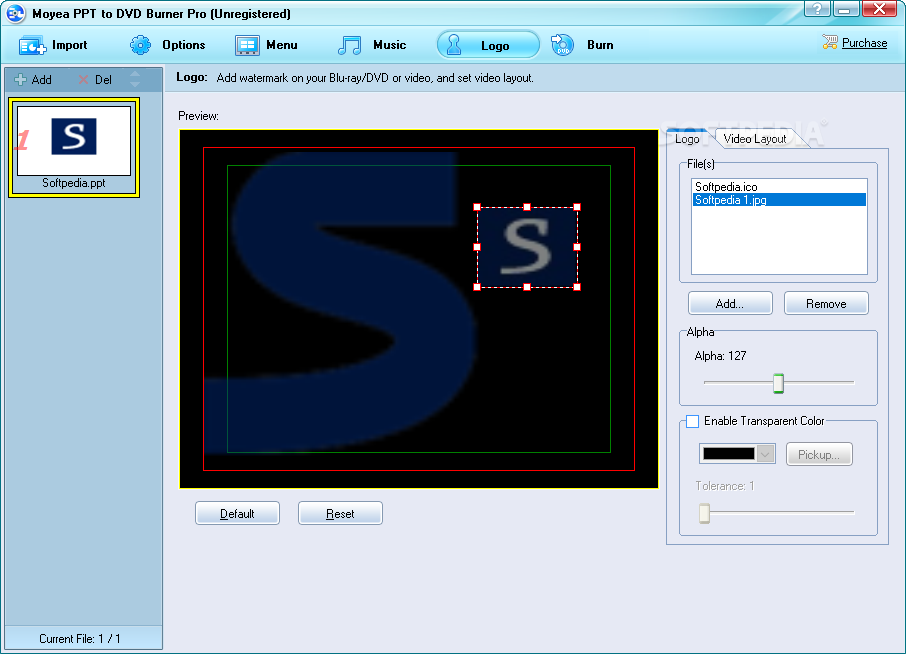Close the Moyea PPT to DVD window
Image resolution: width=906 pixels, height=654 pixels.
pos(879,9)
